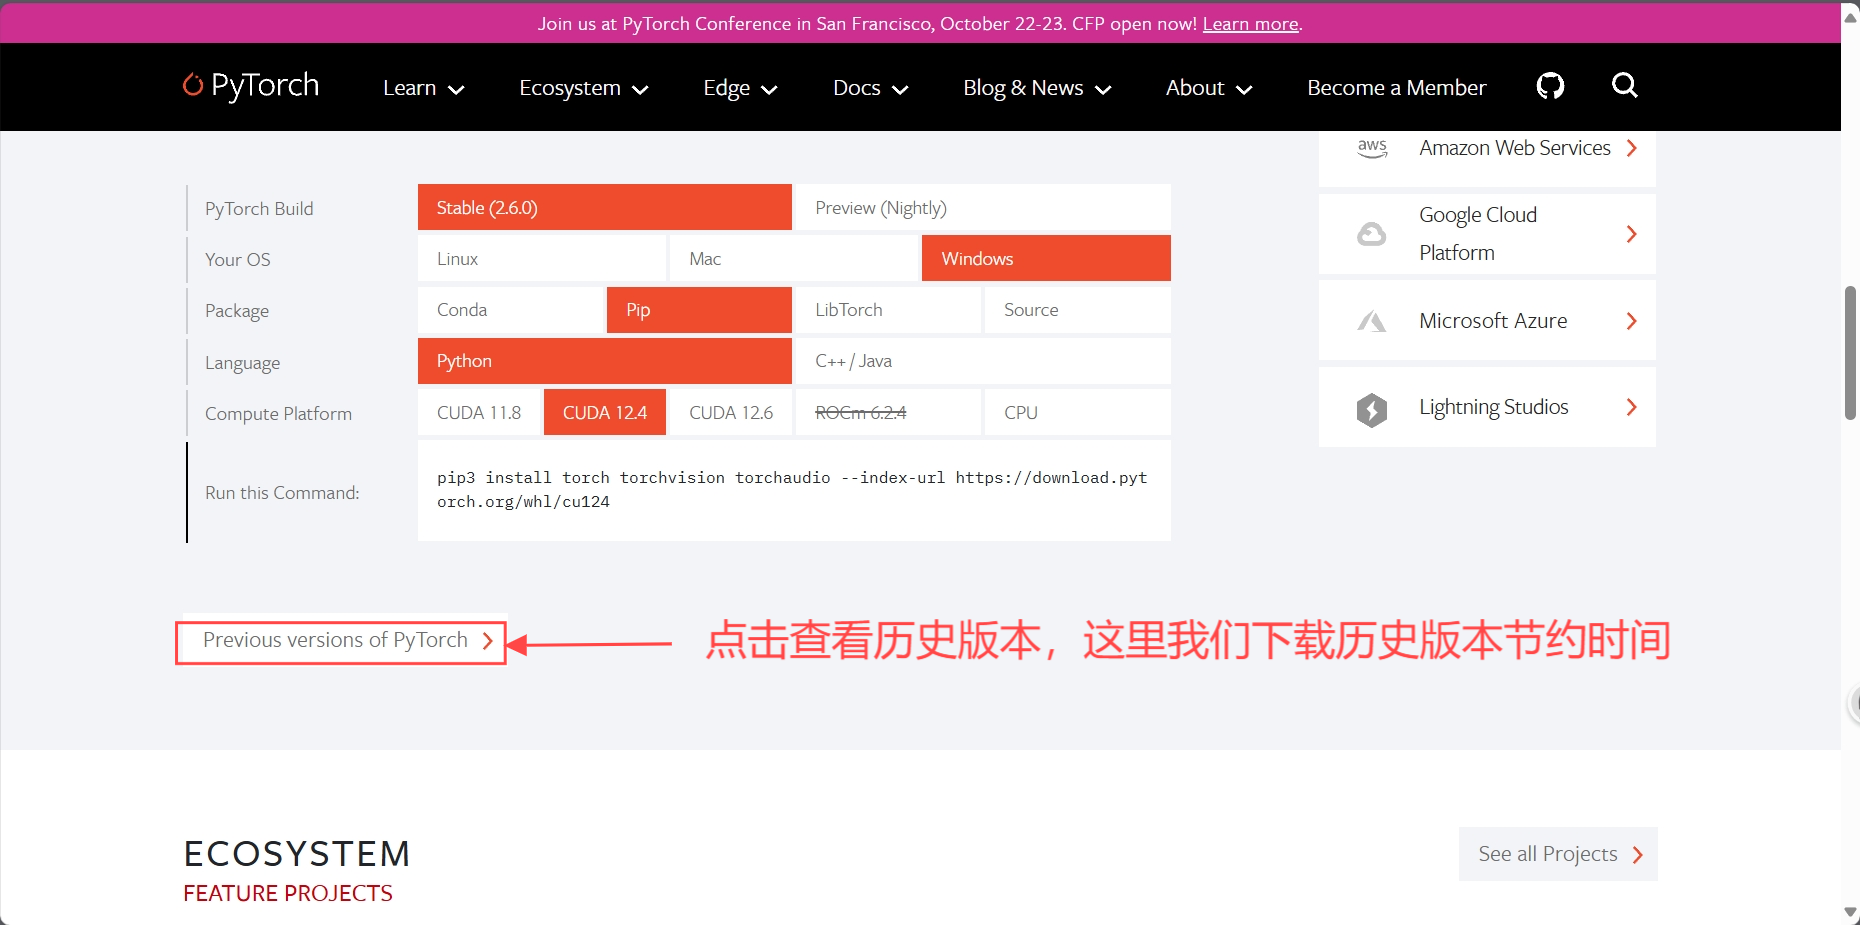The height and width of the screenshot is (925, 1860).
Task: Choose Linux as your OS
Action: pos(542,258)
